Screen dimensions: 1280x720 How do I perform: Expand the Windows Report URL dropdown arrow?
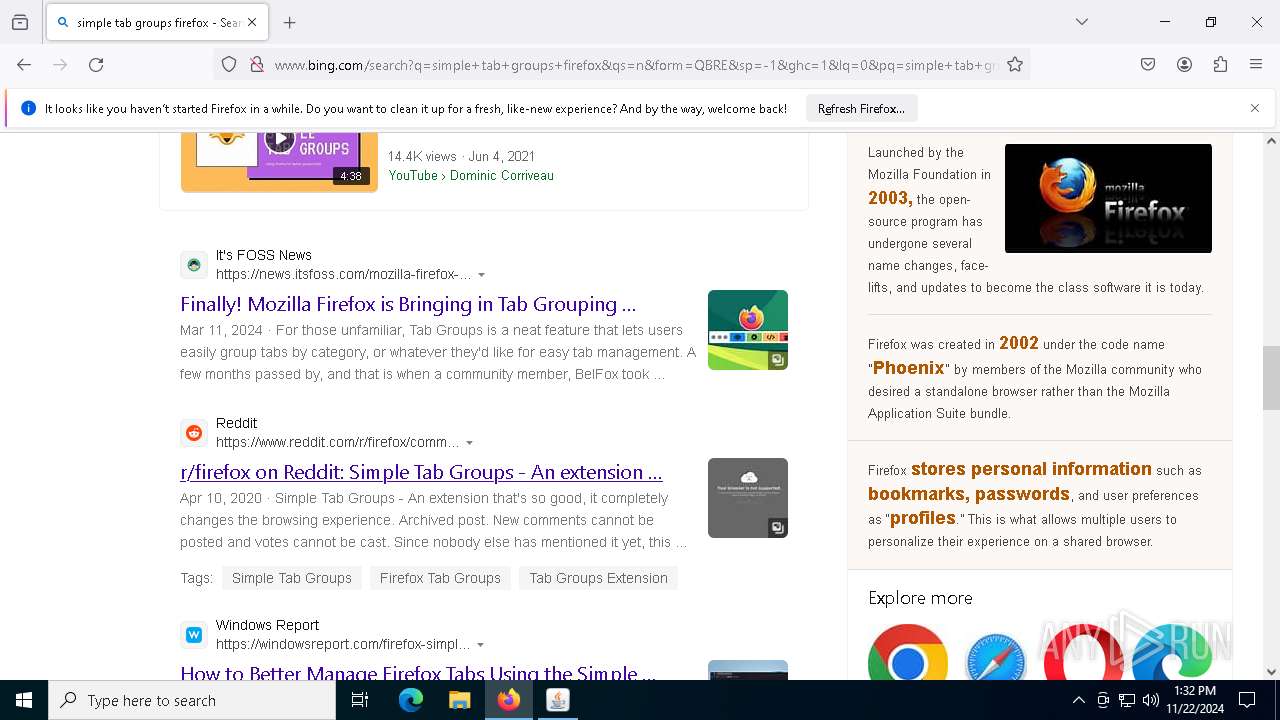(480, 645)
